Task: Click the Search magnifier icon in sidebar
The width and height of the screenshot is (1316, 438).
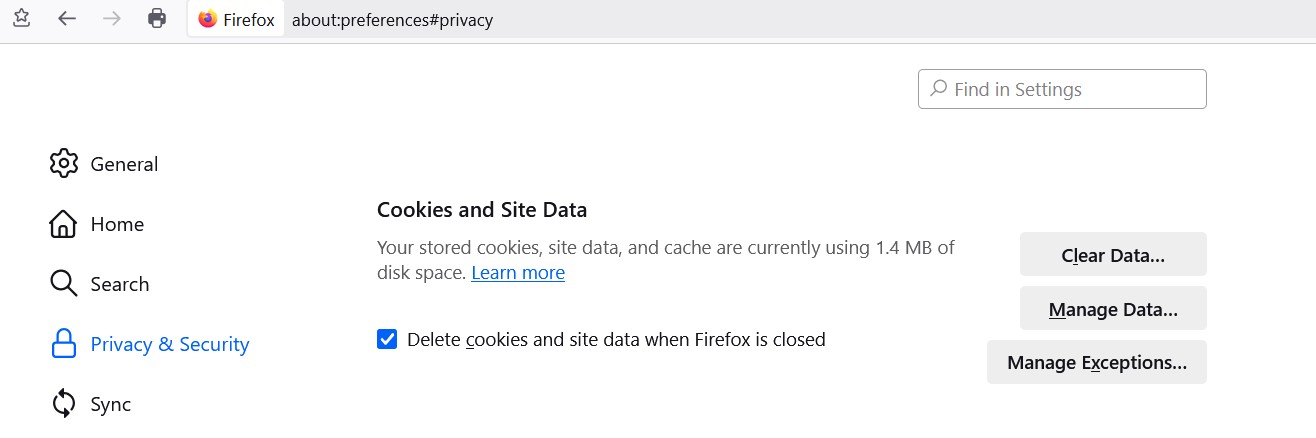Action: pos(63,284)
